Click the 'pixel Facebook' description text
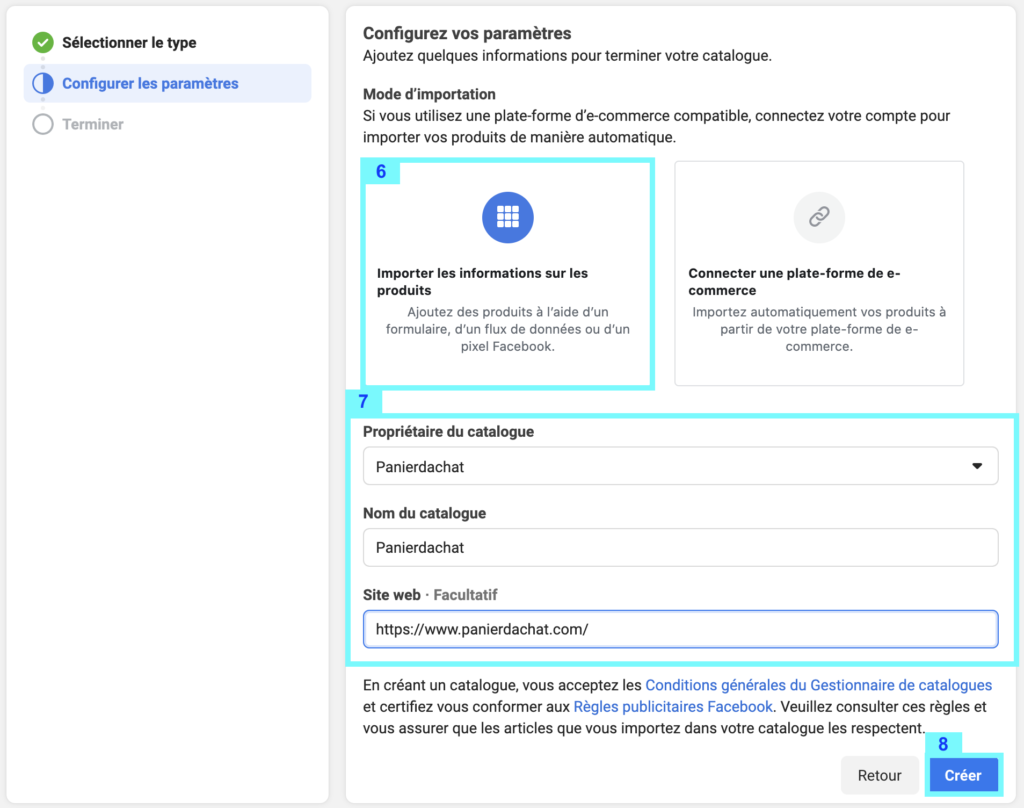 pyautogui.click(x=507, y=346)
